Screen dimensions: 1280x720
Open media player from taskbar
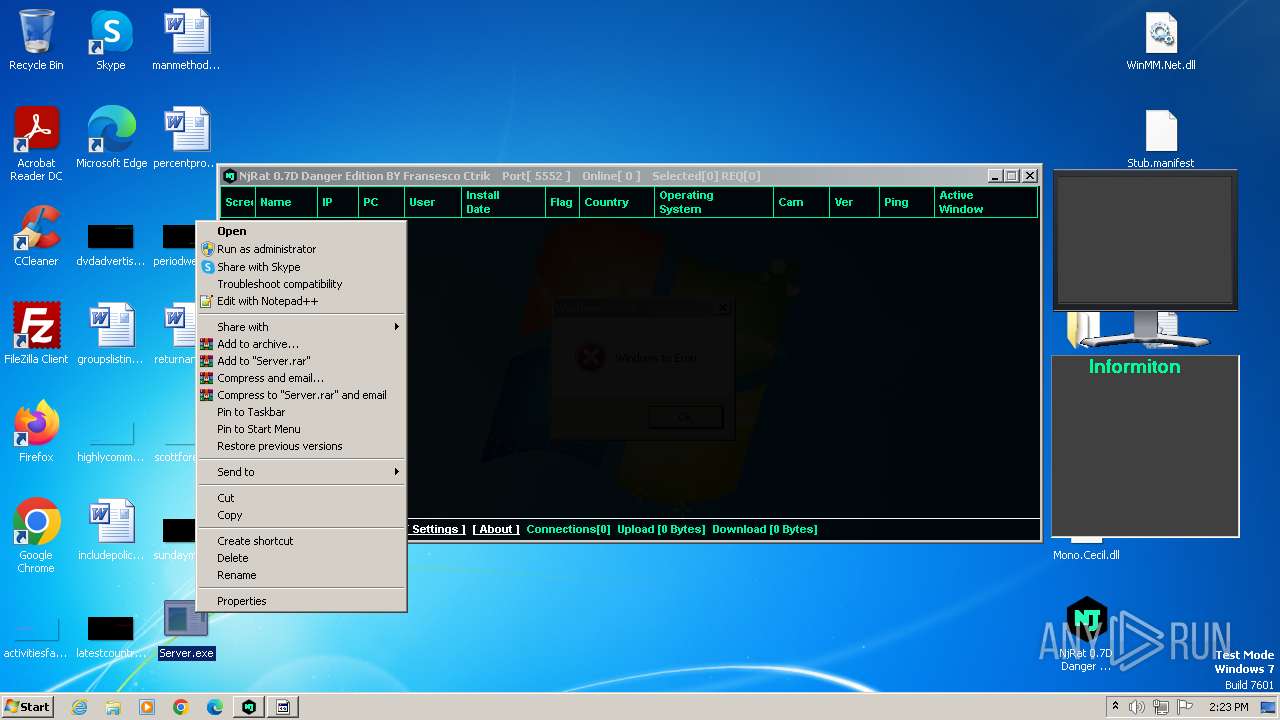147,707
